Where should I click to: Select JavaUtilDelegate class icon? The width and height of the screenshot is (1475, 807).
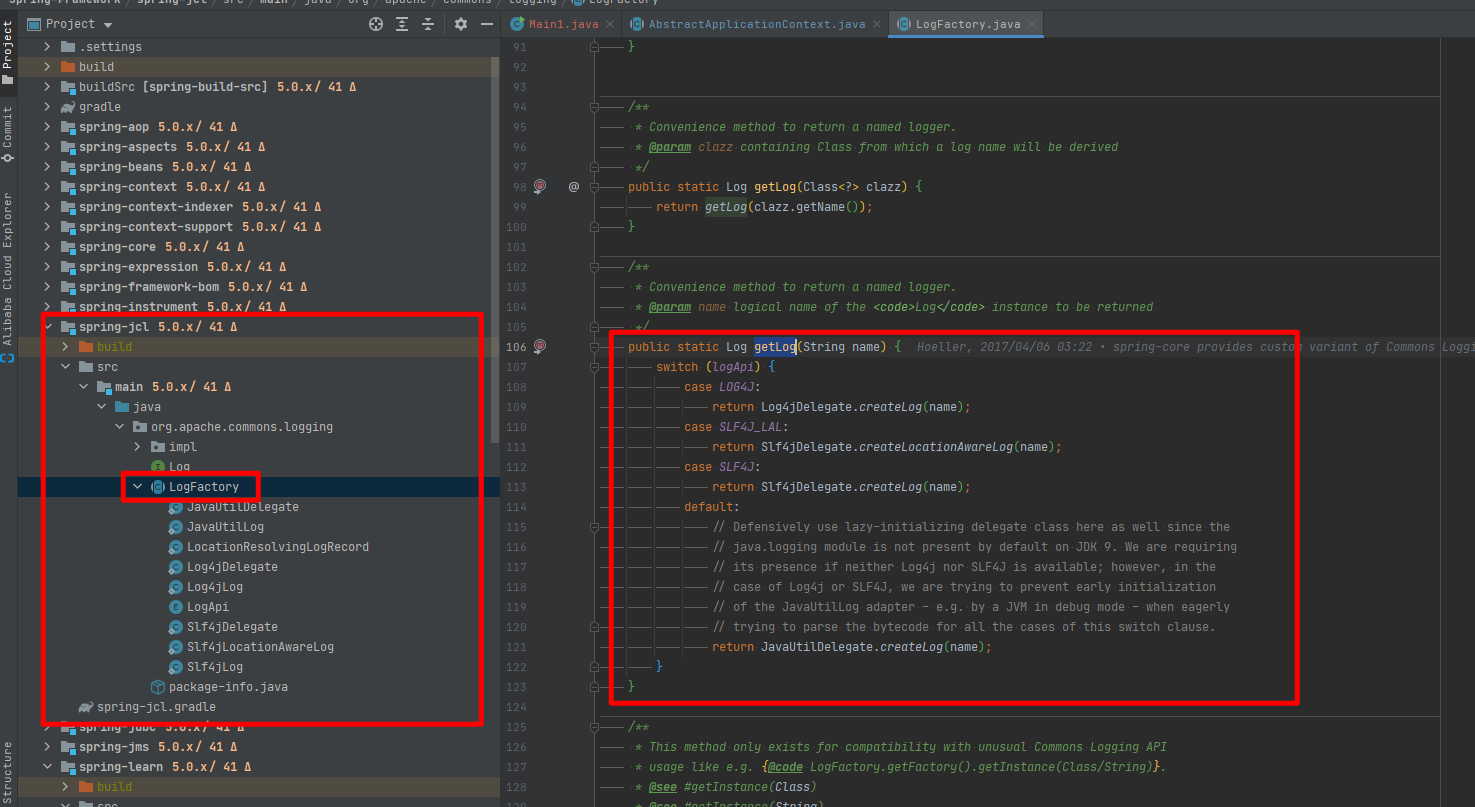(176, 507)
